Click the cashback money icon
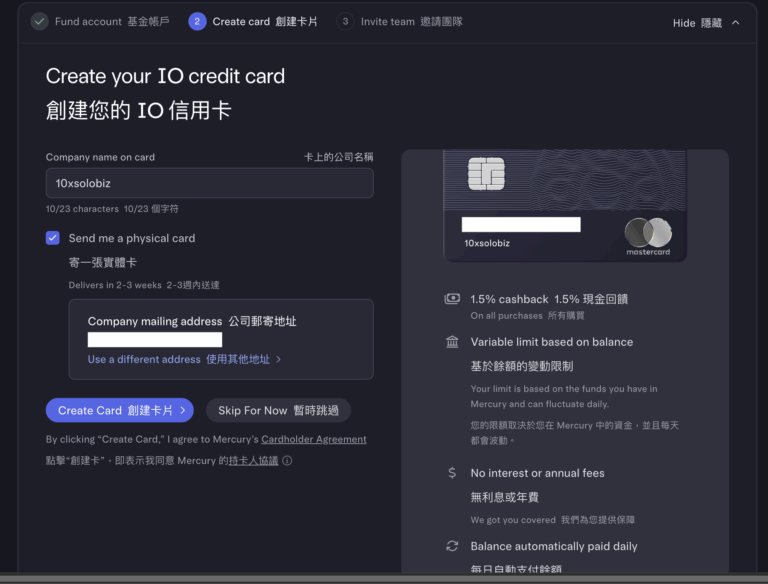 [452, 299]
